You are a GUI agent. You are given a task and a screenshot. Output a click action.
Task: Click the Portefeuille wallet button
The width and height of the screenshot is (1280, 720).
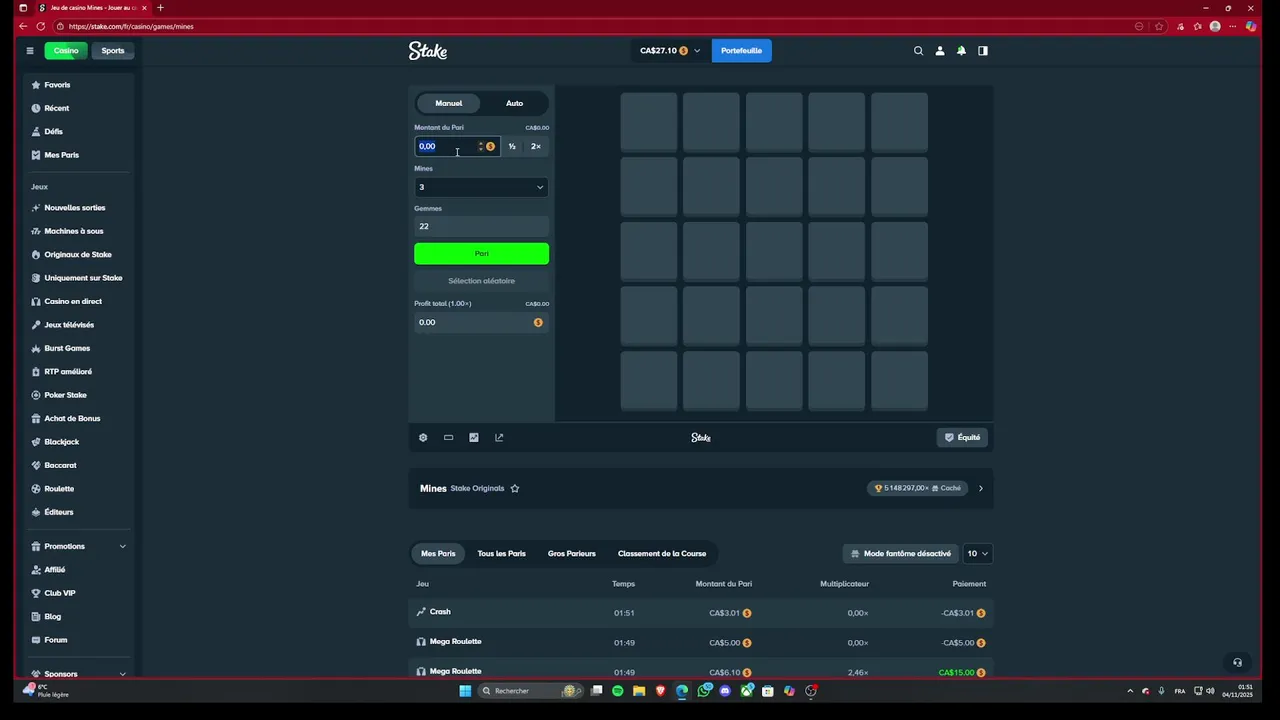pyautogui.click(x=741, y=51)
